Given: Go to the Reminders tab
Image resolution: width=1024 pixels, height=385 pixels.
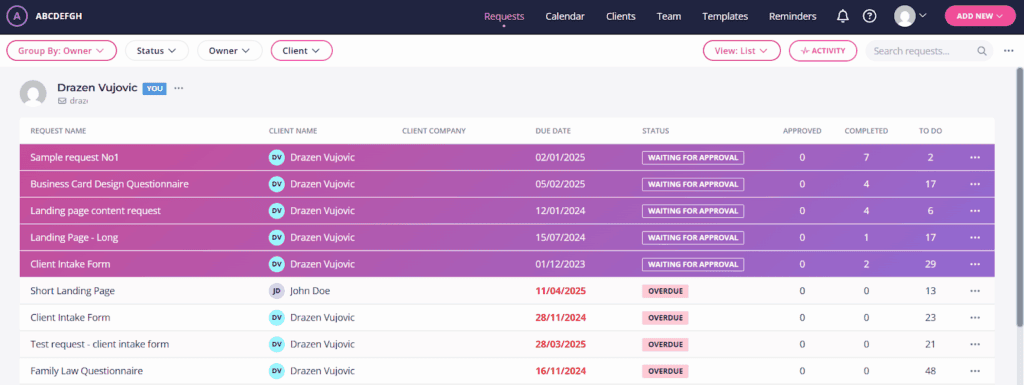Looking at the screenshot, I should tap(792, 16).
